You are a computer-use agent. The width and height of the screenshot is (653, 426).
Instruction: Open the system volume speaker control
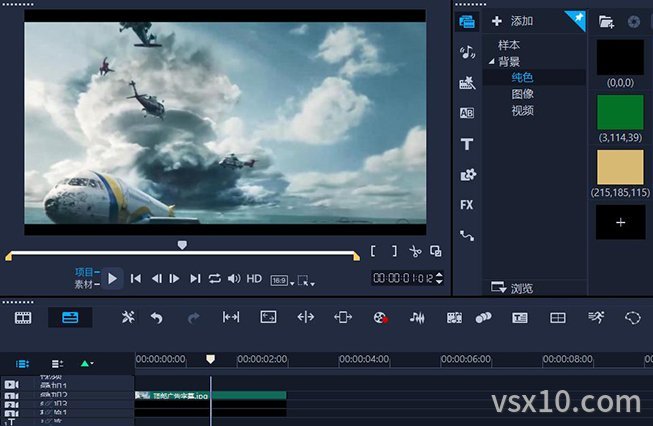(x=234, y=279)
